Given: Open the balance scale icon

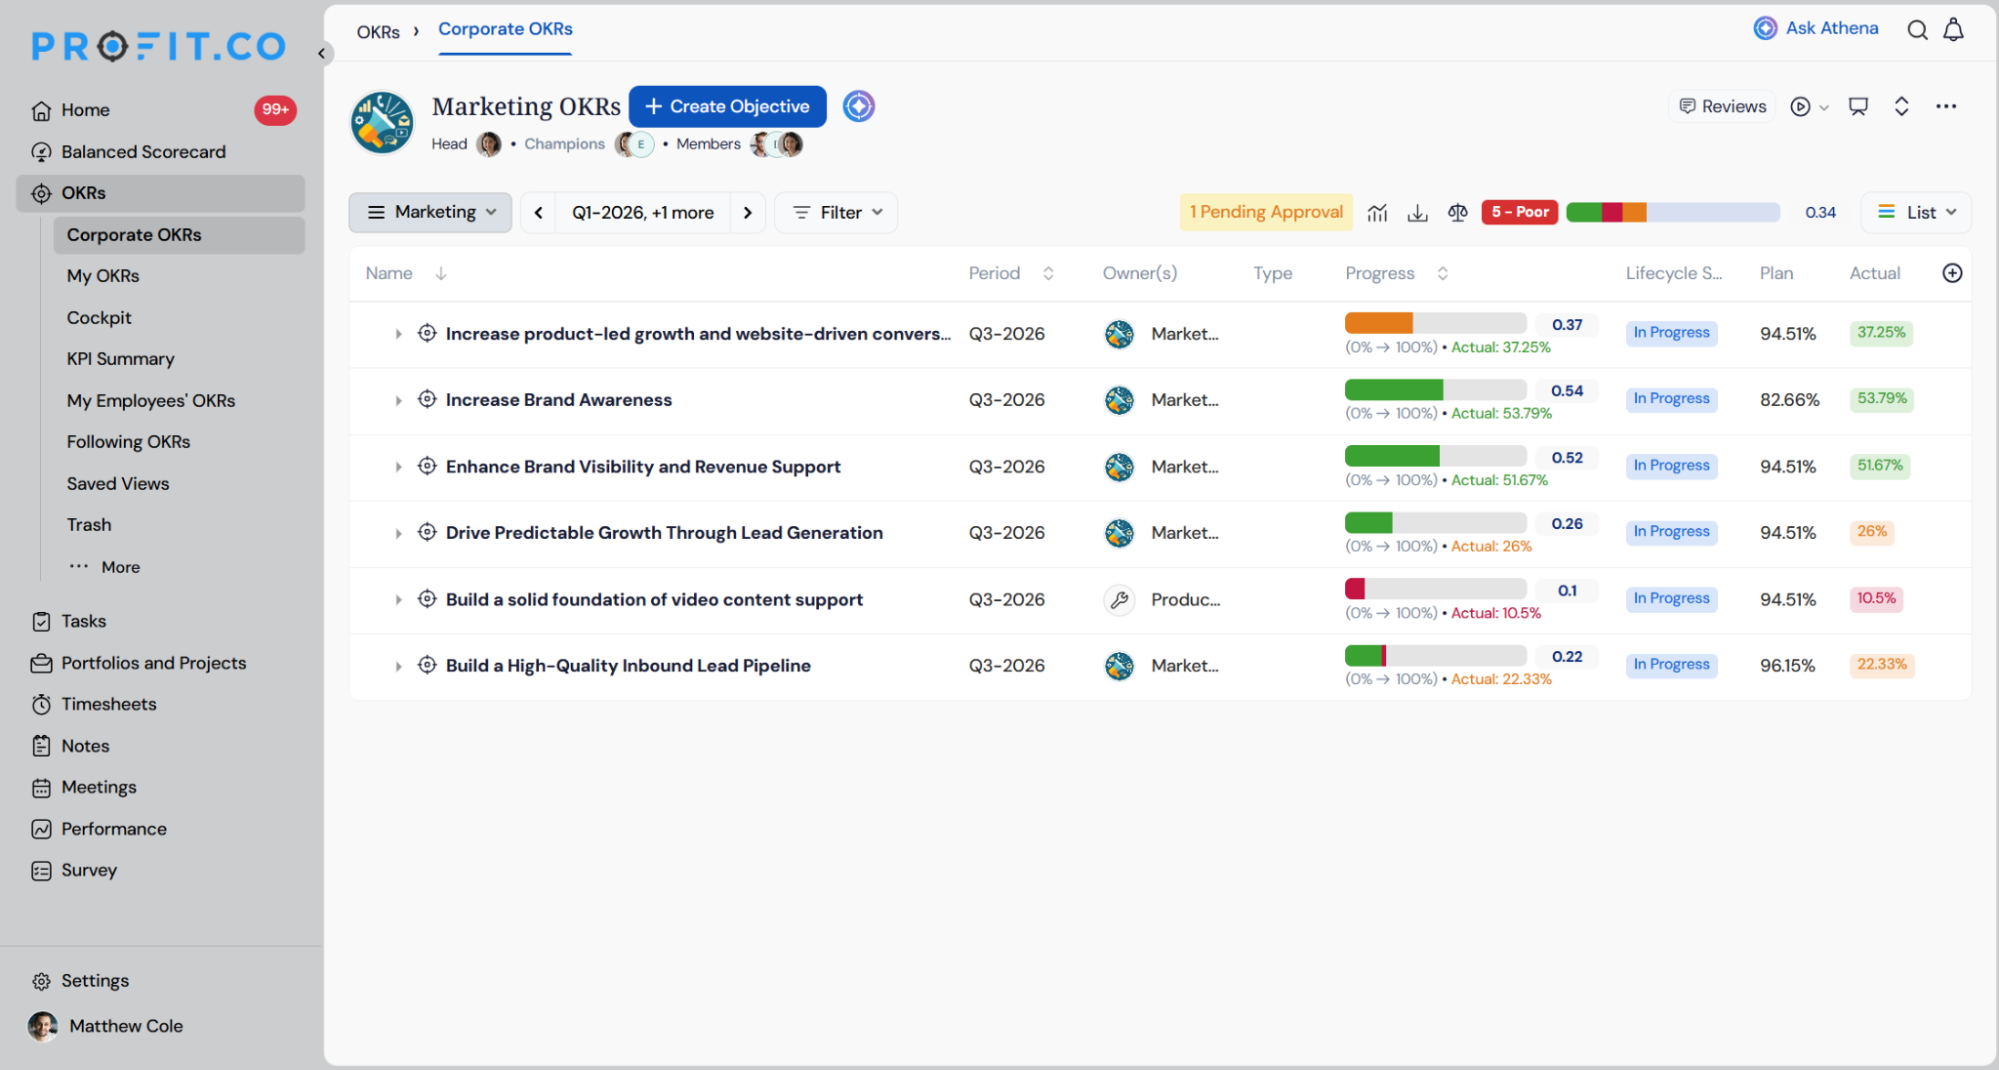Looking at the screenshot, I should (x=1457, y=213).
